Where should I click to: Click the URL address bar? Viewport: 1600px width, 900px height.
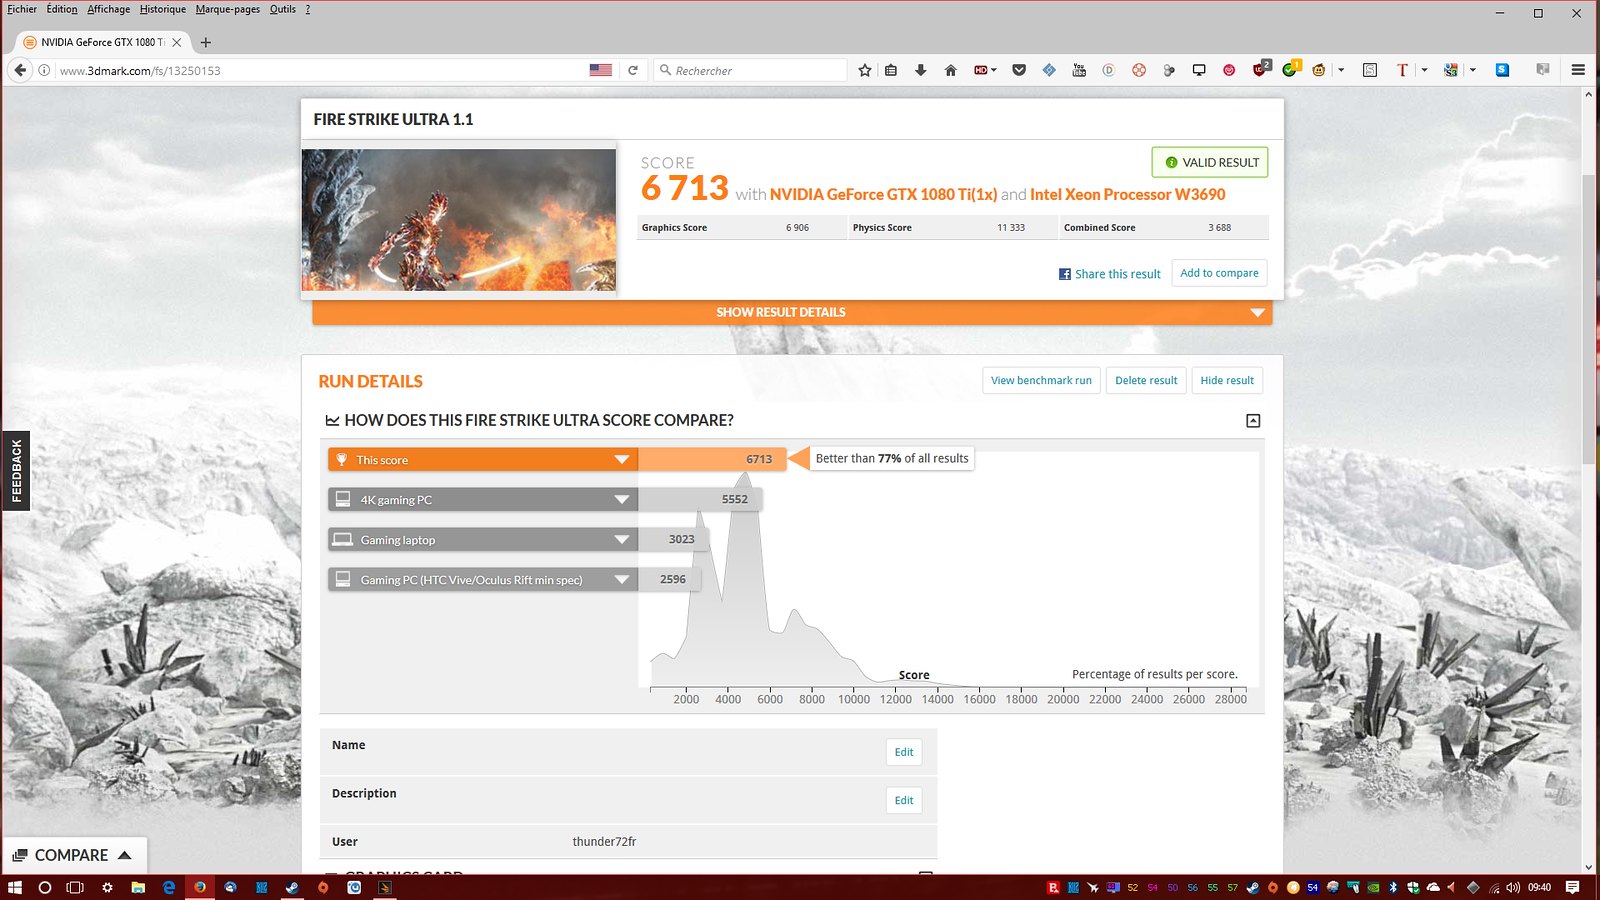point(320,70)
